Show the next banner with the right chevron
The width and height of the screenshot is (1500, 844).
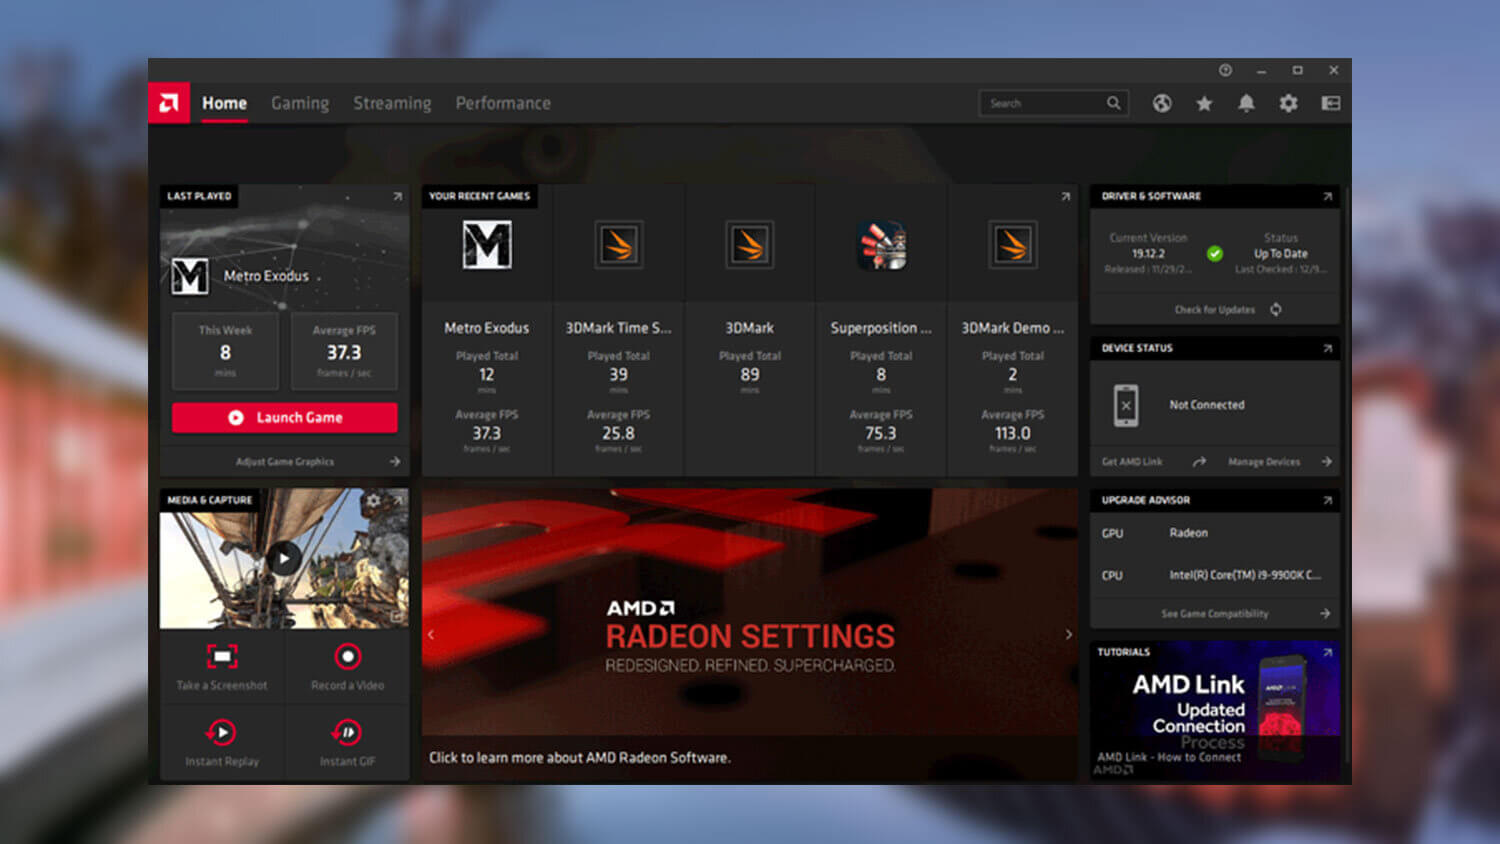coord(1066,634)
